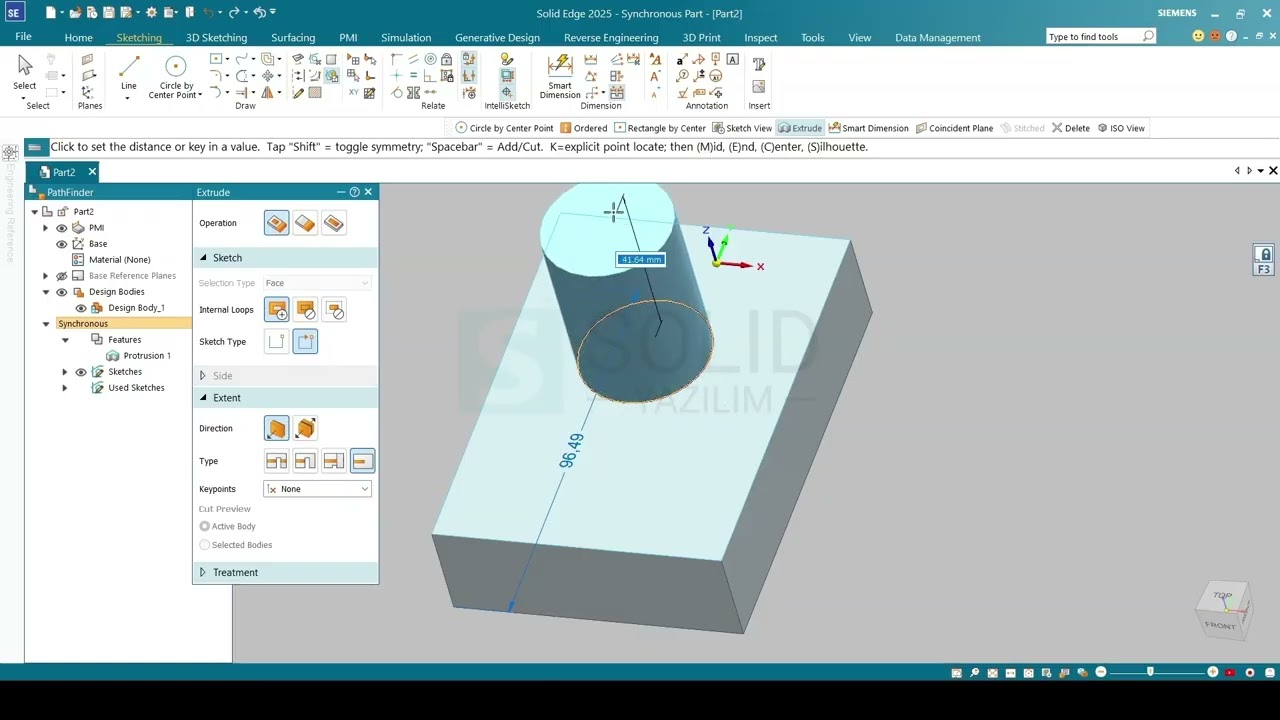Click the zoom-out minus button
1280x720 pixels.
[1101, 672]
